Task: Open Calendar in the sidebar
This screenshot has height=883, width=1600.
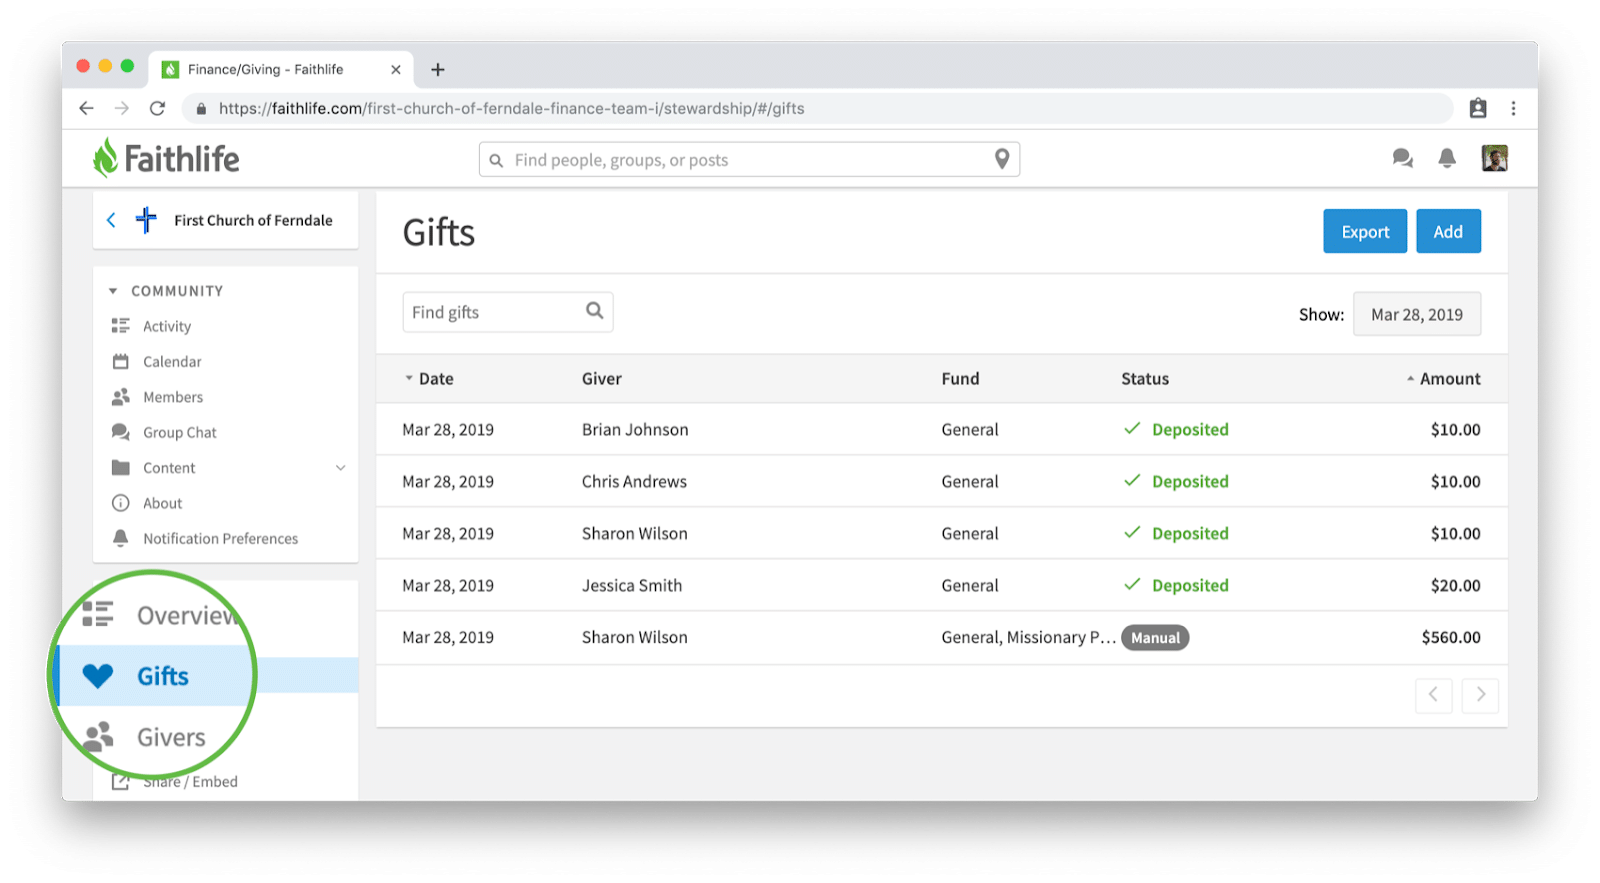Action: tap(172, 362)
